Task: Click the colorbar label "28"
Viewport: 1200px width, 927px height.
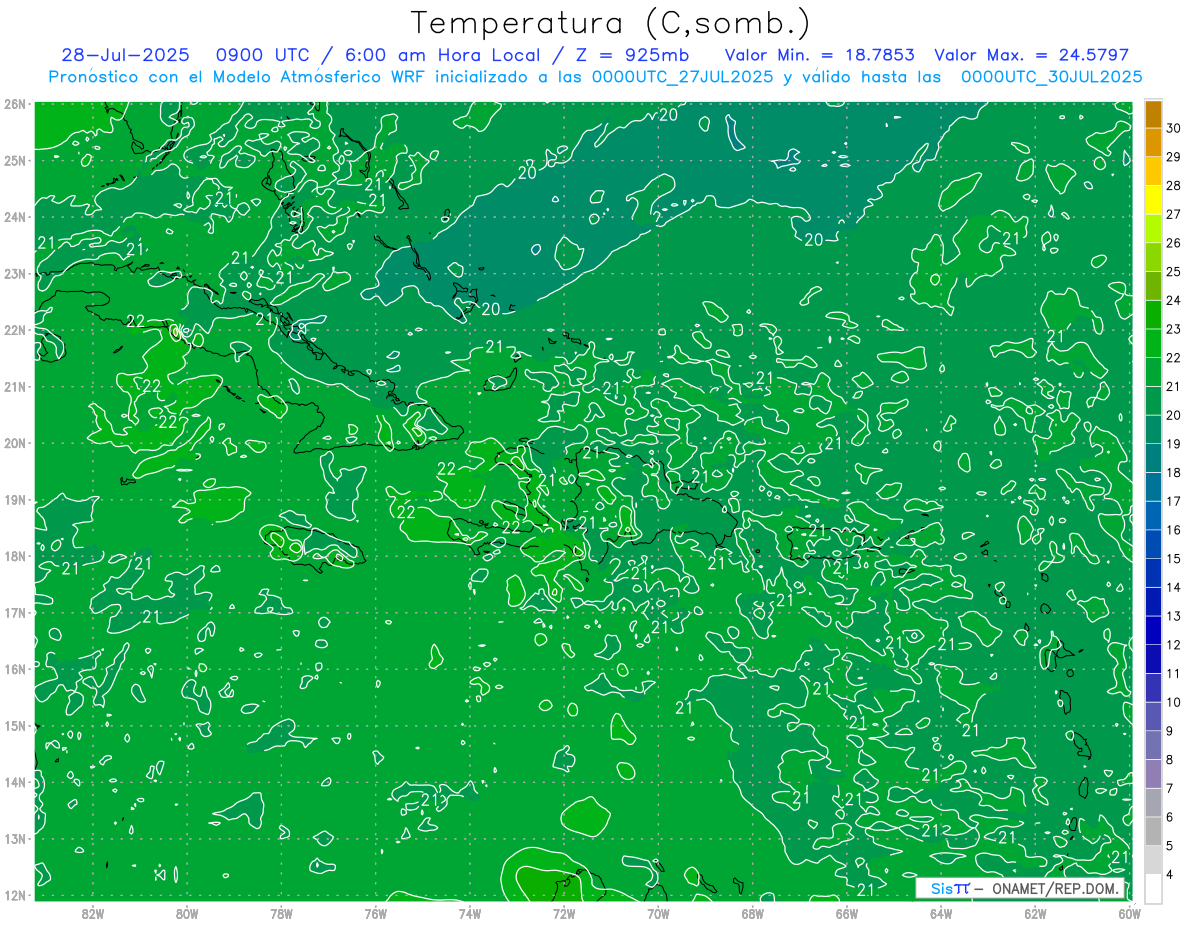Action: [x=1174, y=186]
